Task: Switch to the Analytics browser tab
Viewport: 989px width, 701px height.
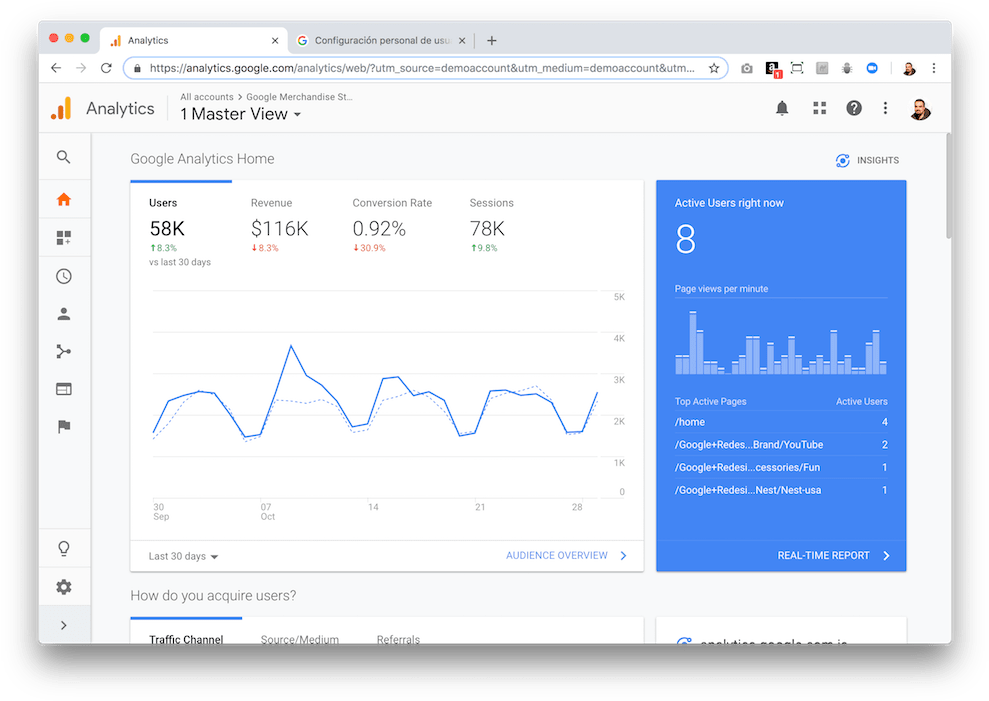Action: tap(194, 40)
